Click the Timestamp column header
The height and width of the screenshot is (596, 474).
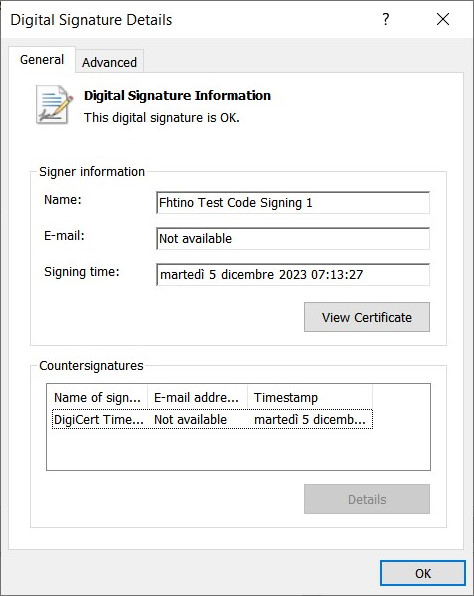tap(310, 398)
